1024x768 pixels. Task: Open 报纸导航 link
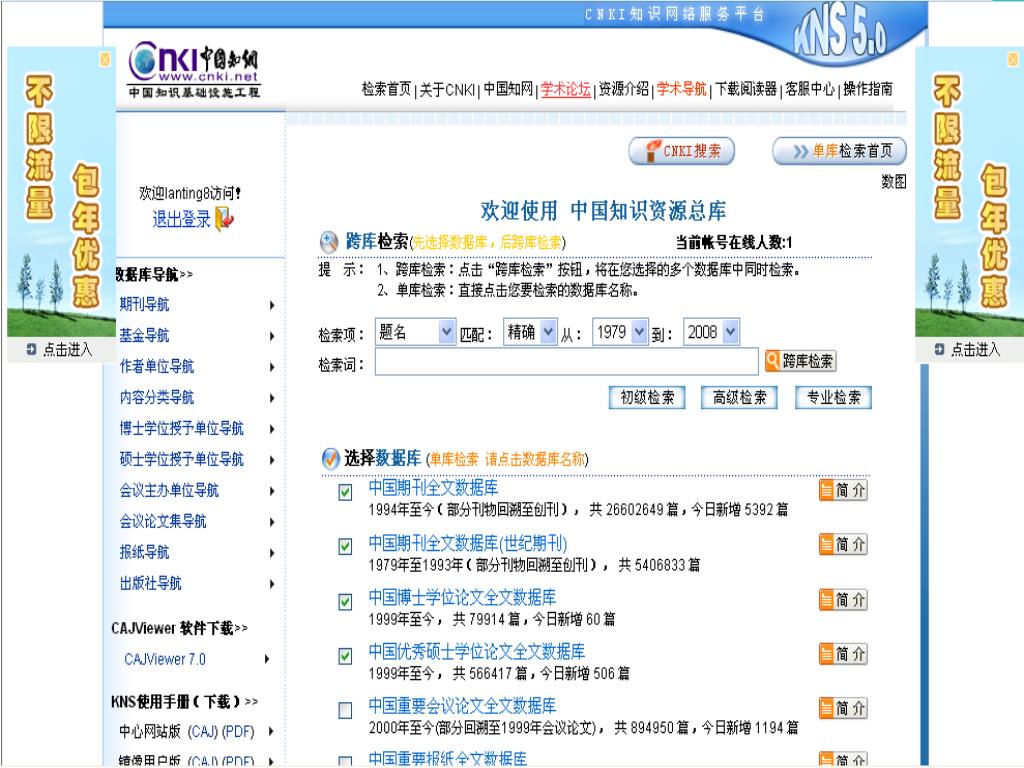[144, 552]
